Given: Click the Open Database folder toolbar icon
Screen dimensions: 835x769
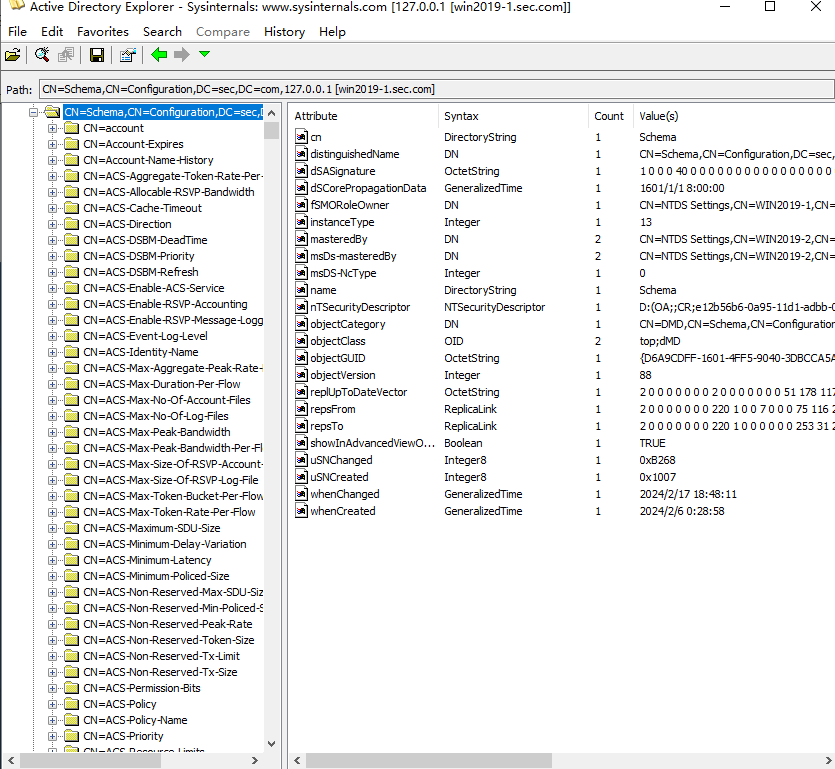Looking at the screenshot, I should click(13, 55).
